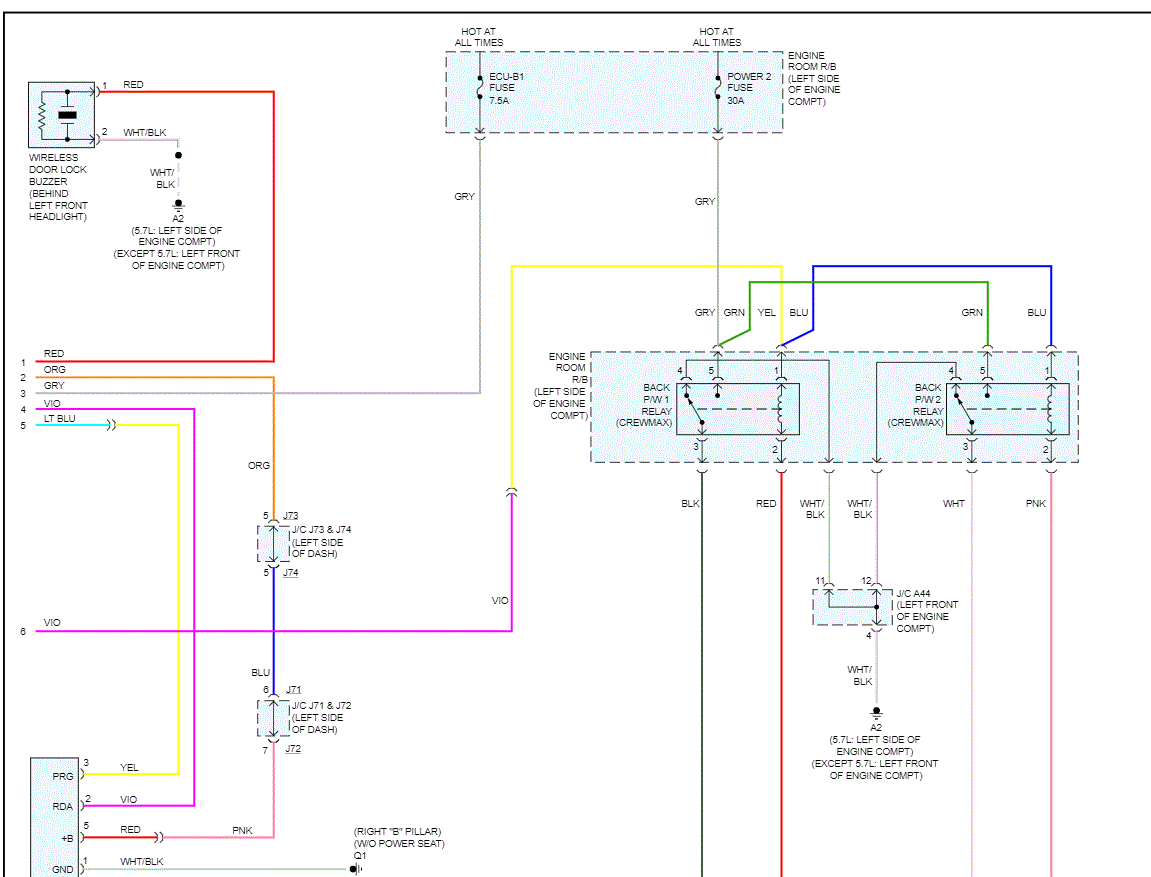
Task: Click the ORG label on wire 2
Action: 54,369
